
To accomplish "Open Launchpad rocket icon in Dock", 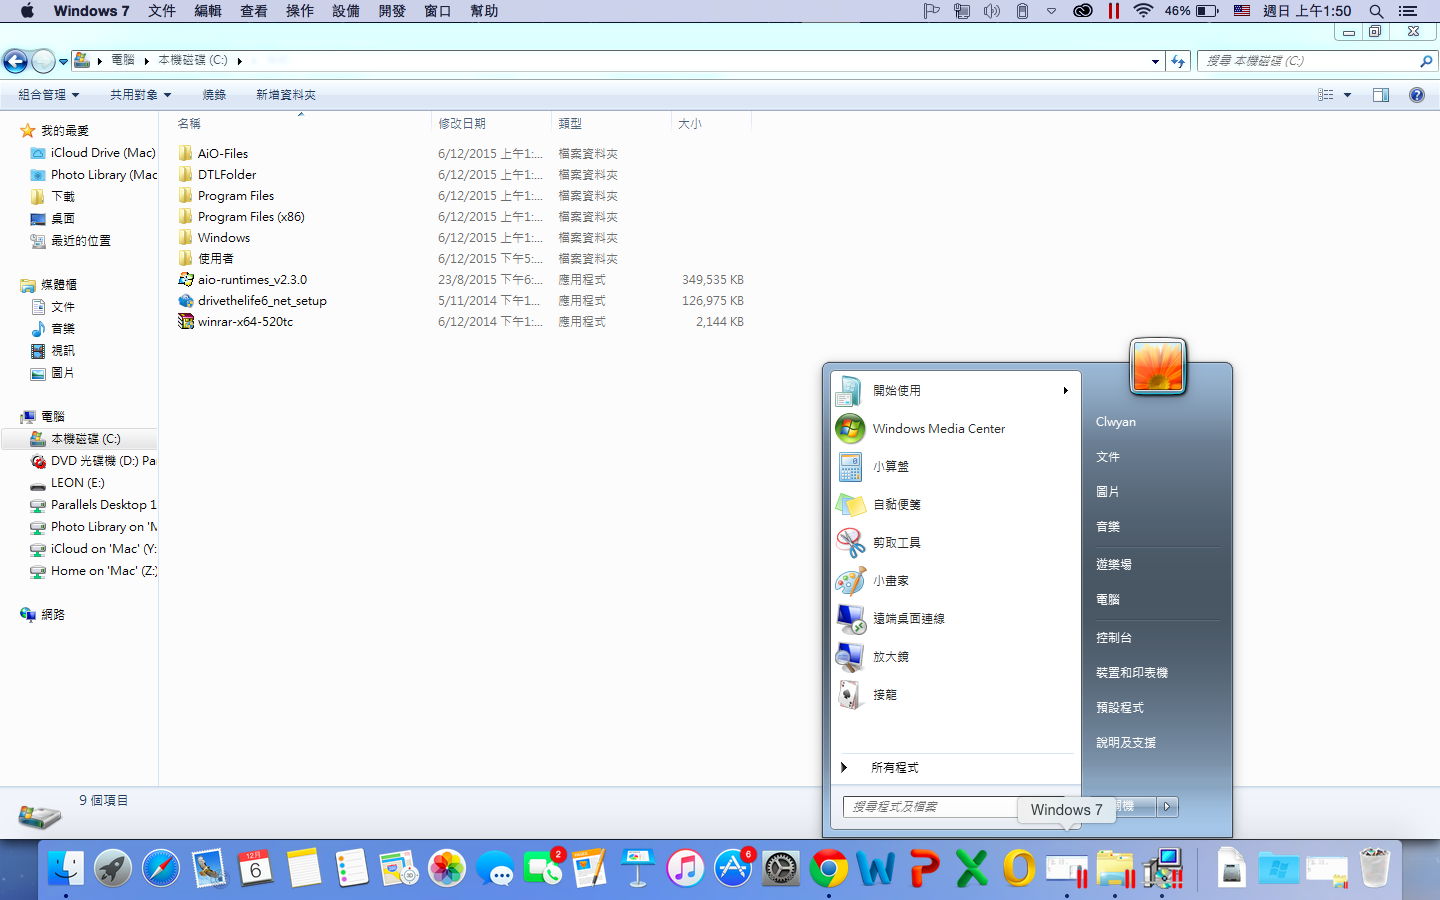I will tap(113, 868).
